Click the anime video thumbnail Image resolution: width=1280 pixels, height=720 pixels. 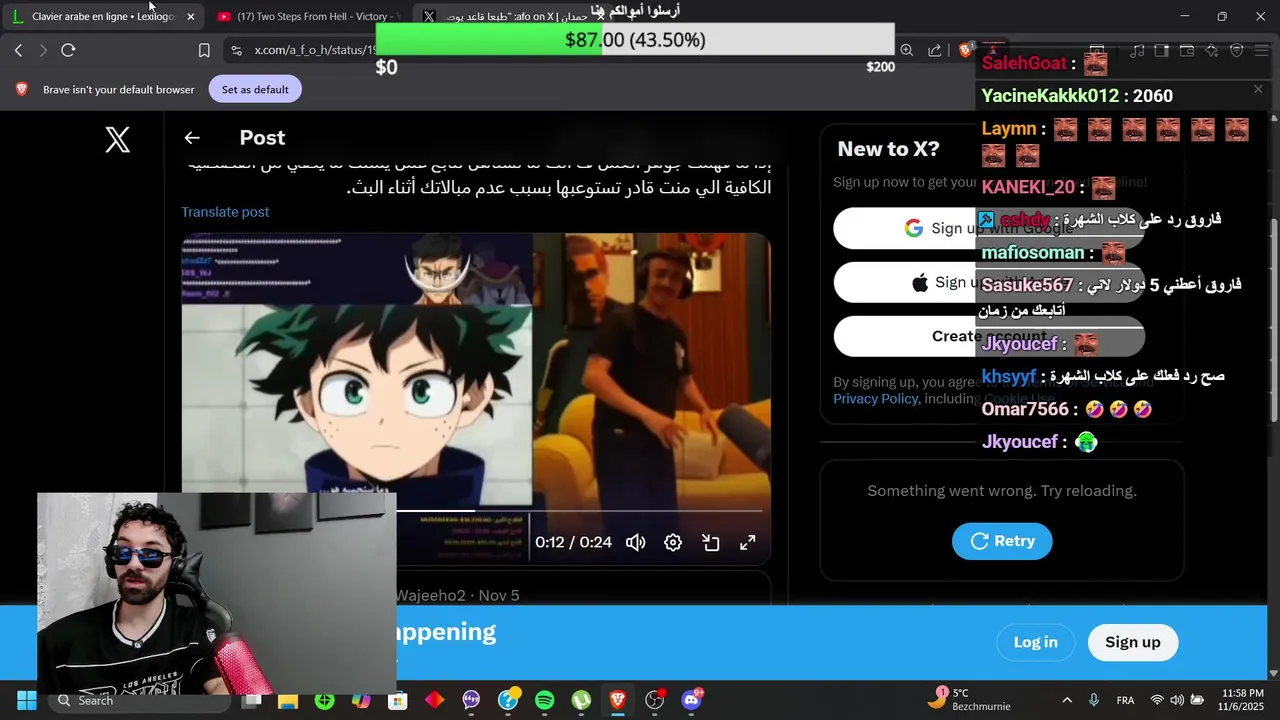point(475,398)
